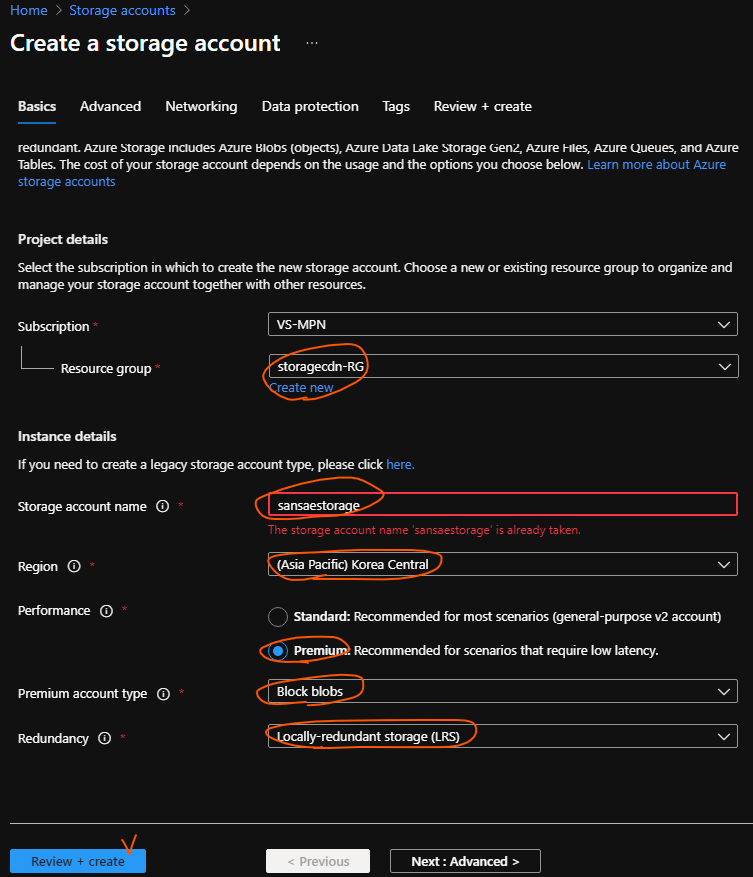Switch to the Advanced tab

click(110, 107)
